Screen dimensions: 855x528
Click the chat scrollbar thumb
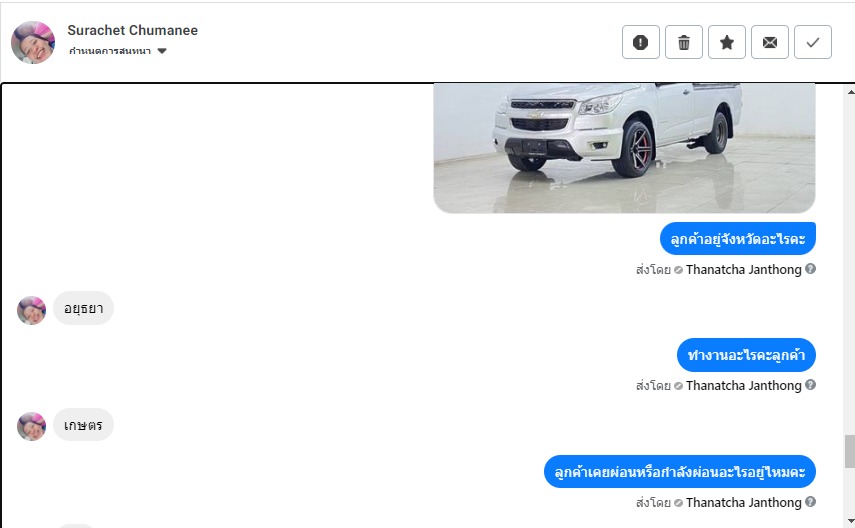[850, 451]
